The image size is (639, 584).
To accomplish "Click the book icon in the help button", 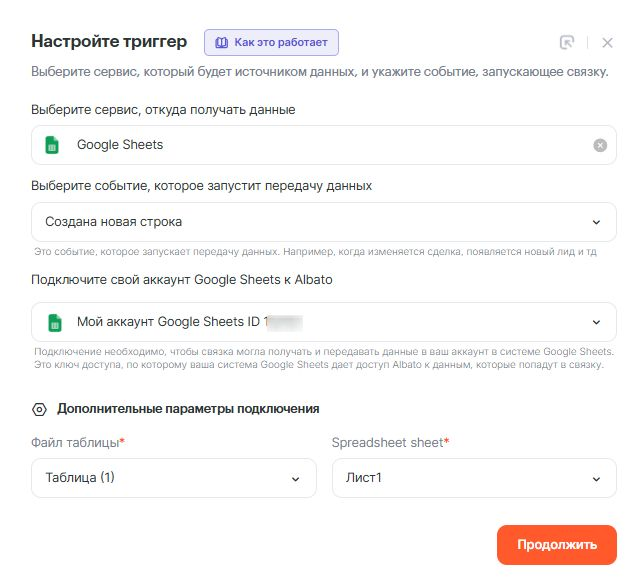I will [x=221, y=42].
